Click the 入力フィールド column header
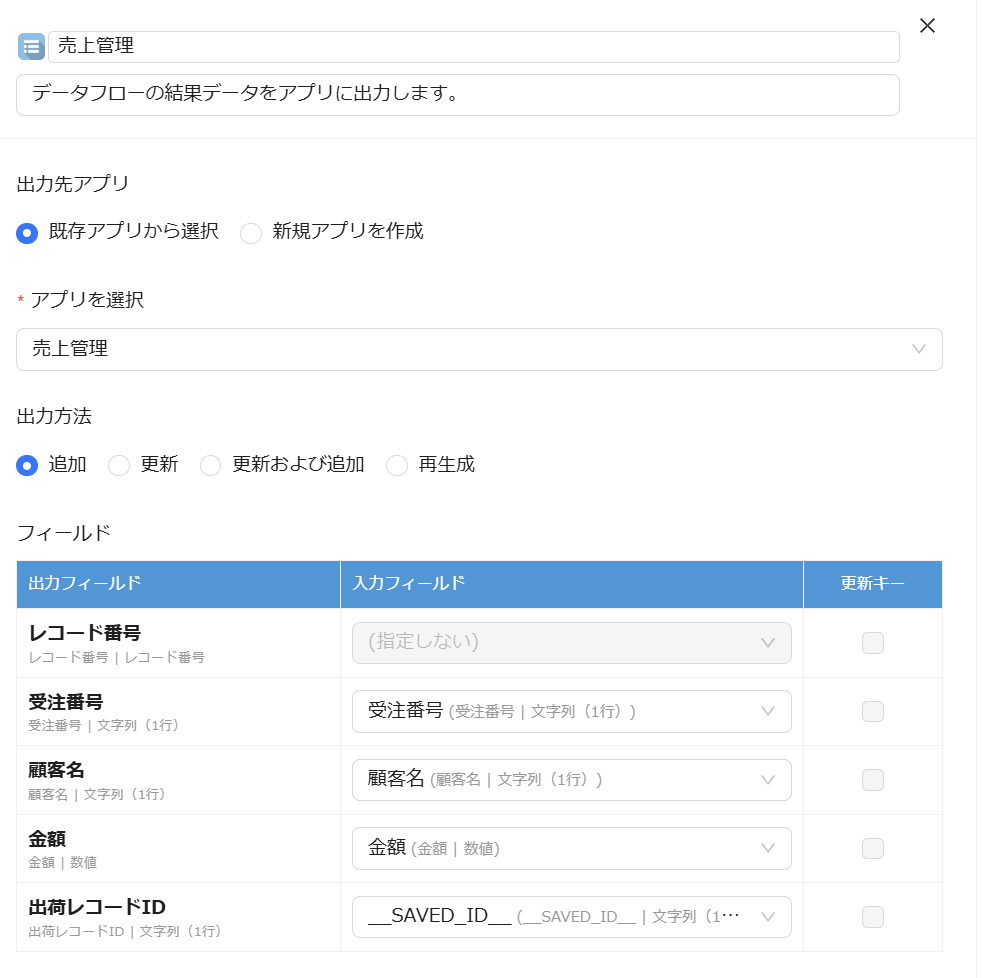This screenshot has height=978, width=982. [x=572, y=584]
